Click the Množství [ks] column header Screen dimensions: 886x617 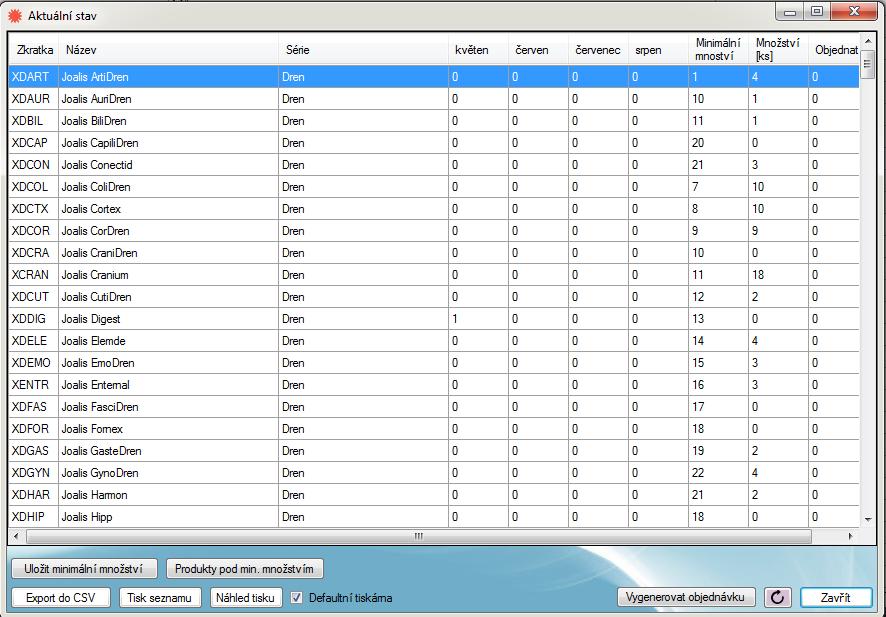click(x=778, y=50)
